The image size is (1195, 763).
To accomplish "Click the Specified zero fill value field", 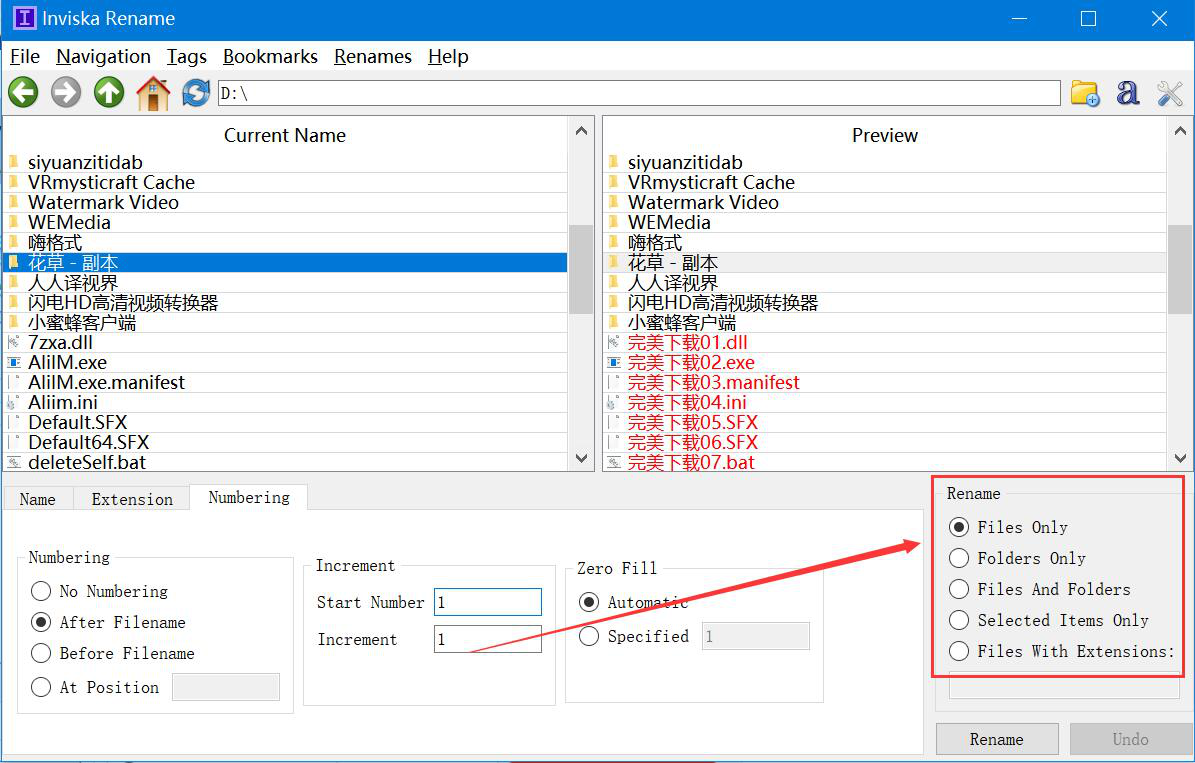I will pos(755,636).
